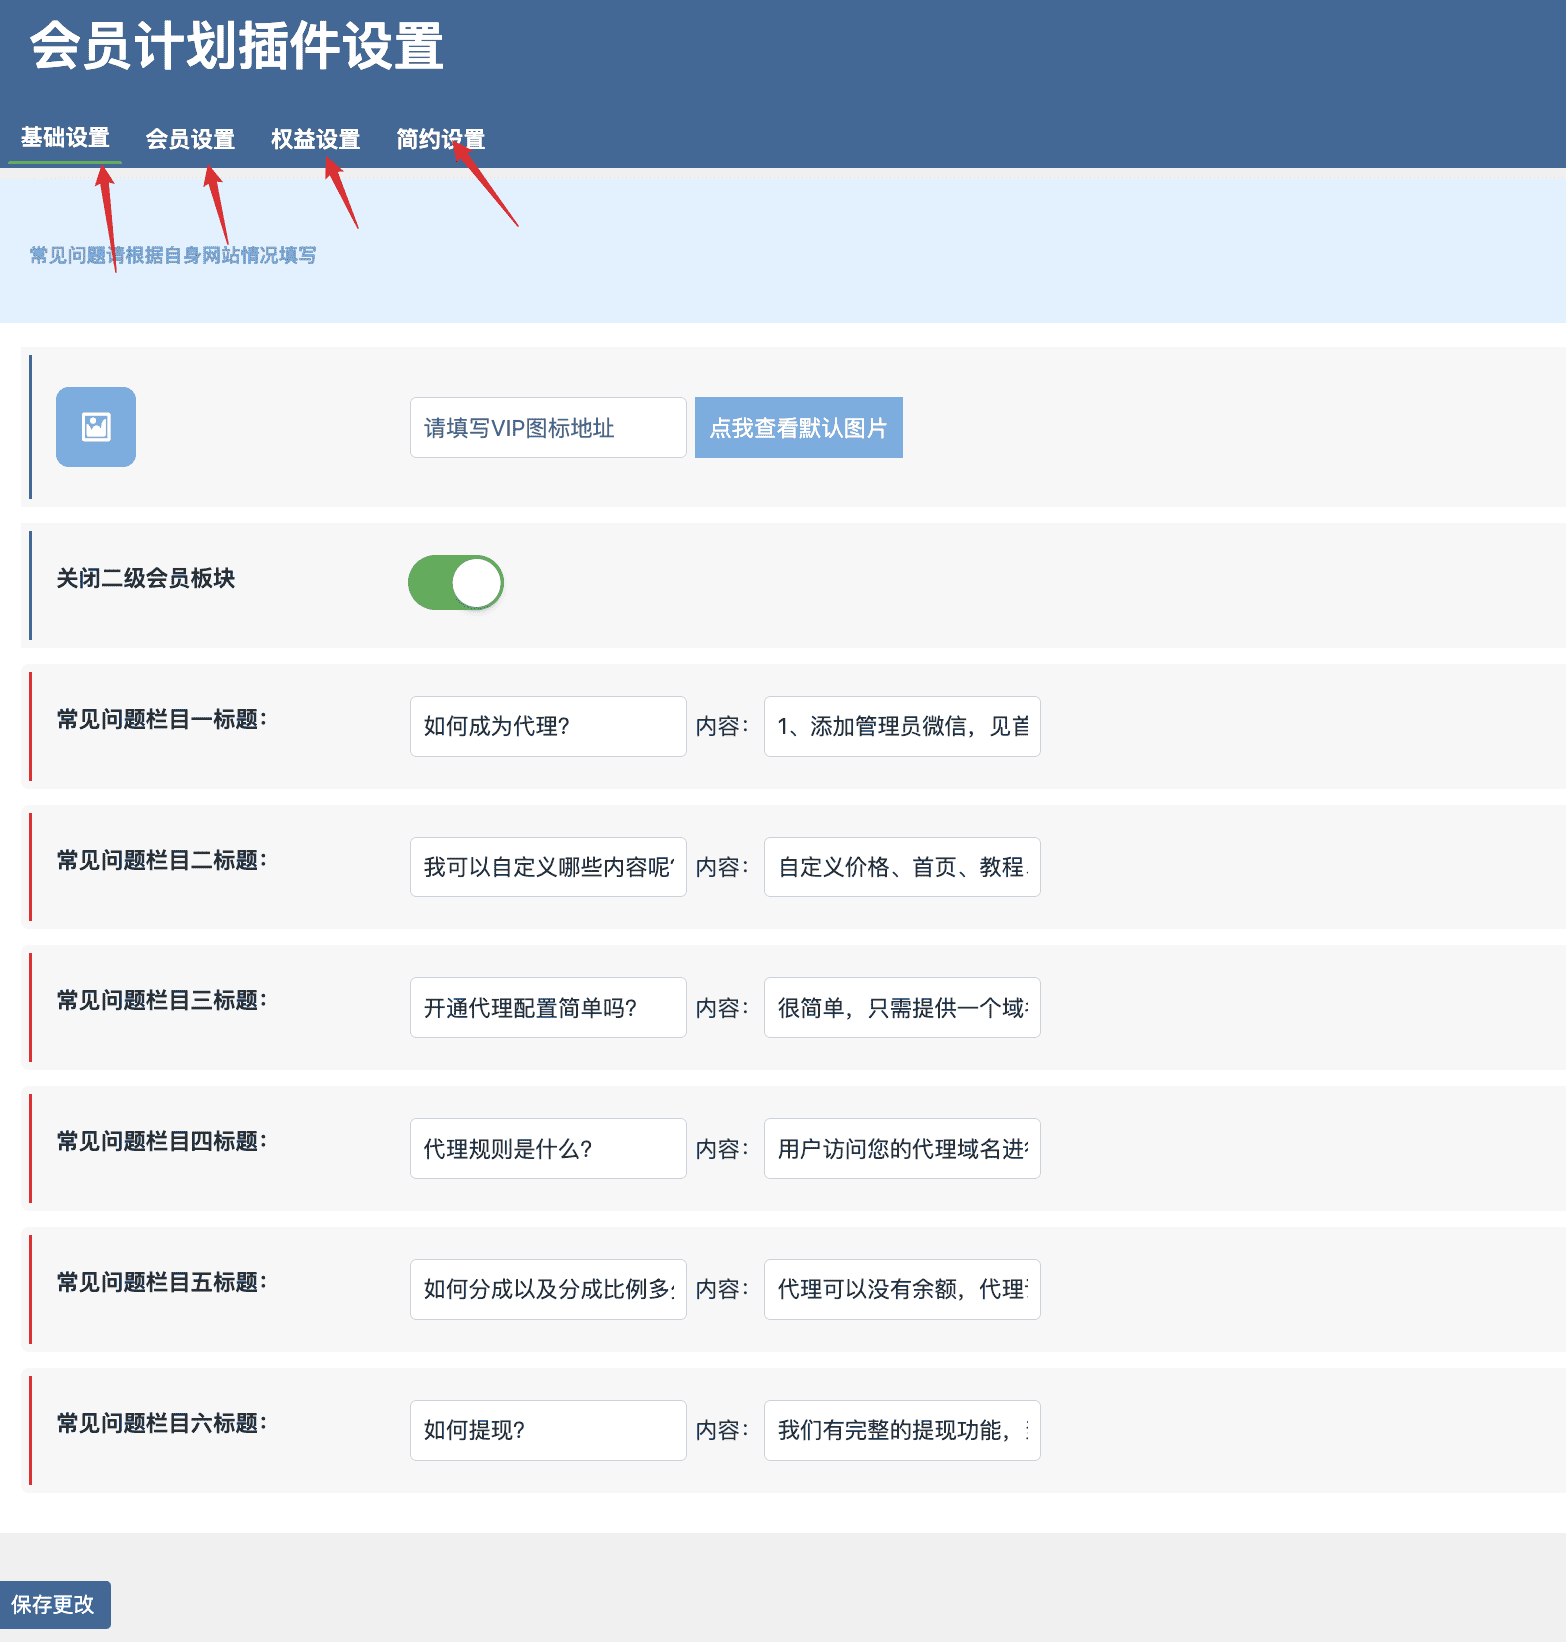Click the 常见问题栏目一标题 label
This screenshot has height=1642, width=1566.
point(162,719)
